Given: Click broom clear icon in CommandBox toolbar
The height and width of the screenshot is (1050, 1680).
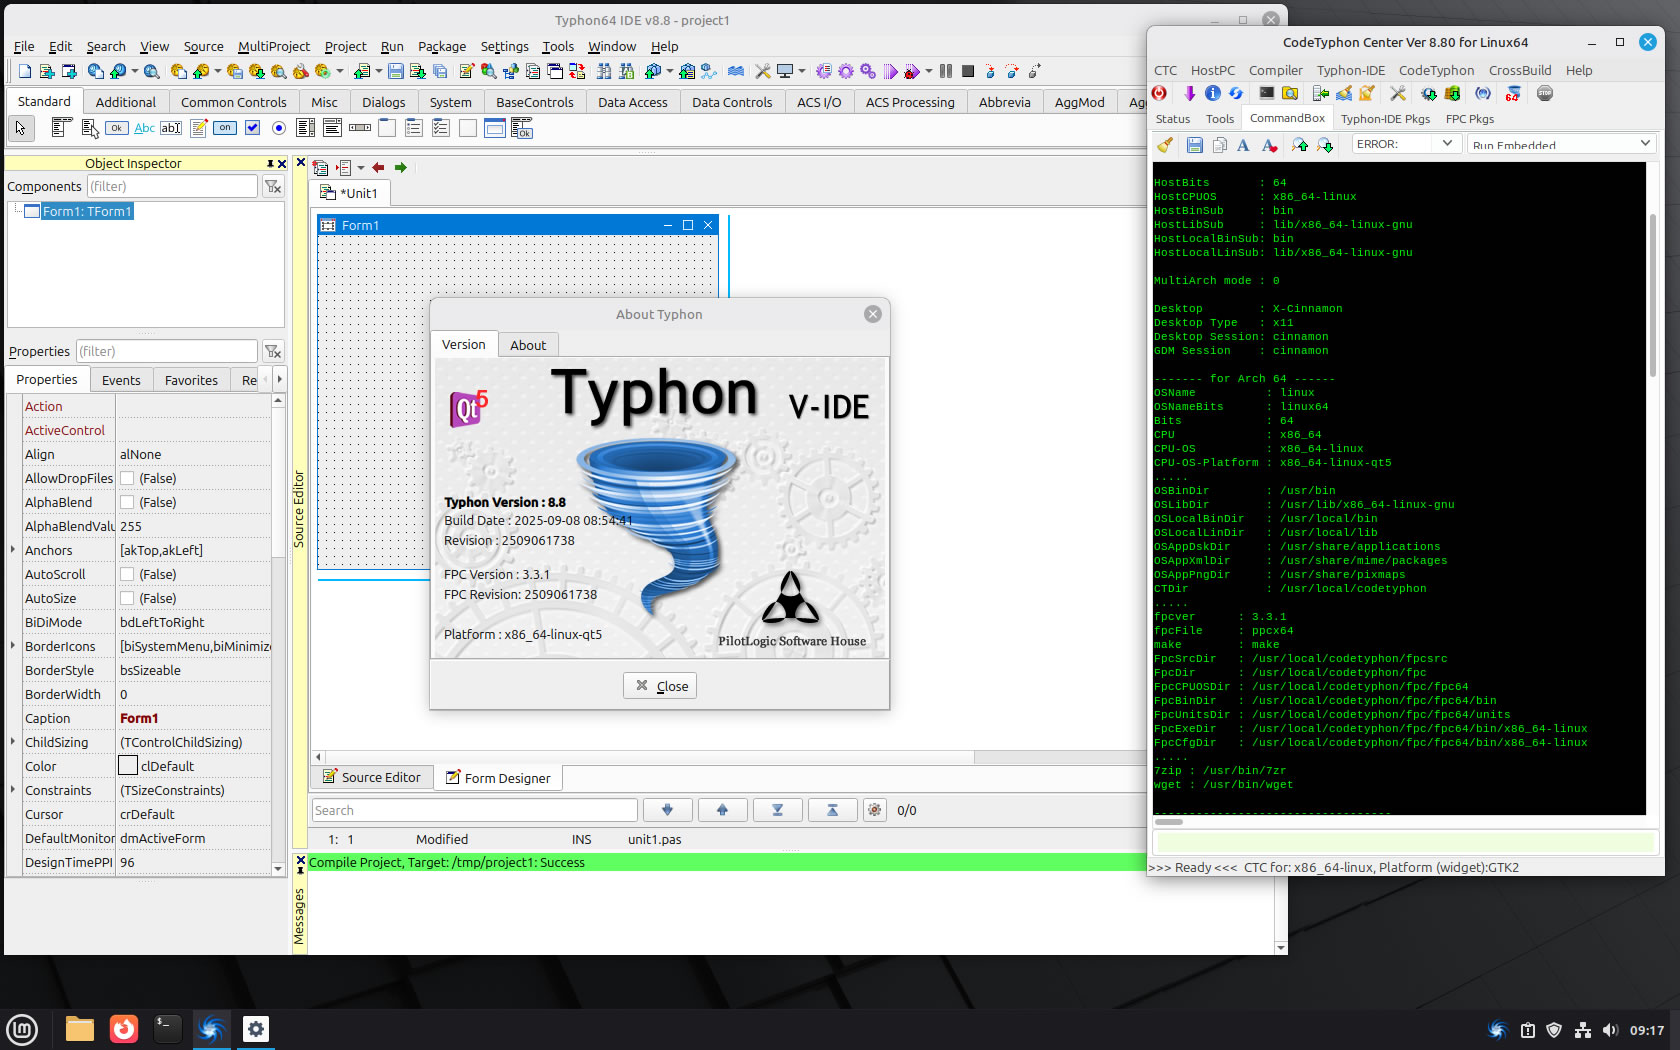Looking at the screenshot, I should [x=1165, y=145].
